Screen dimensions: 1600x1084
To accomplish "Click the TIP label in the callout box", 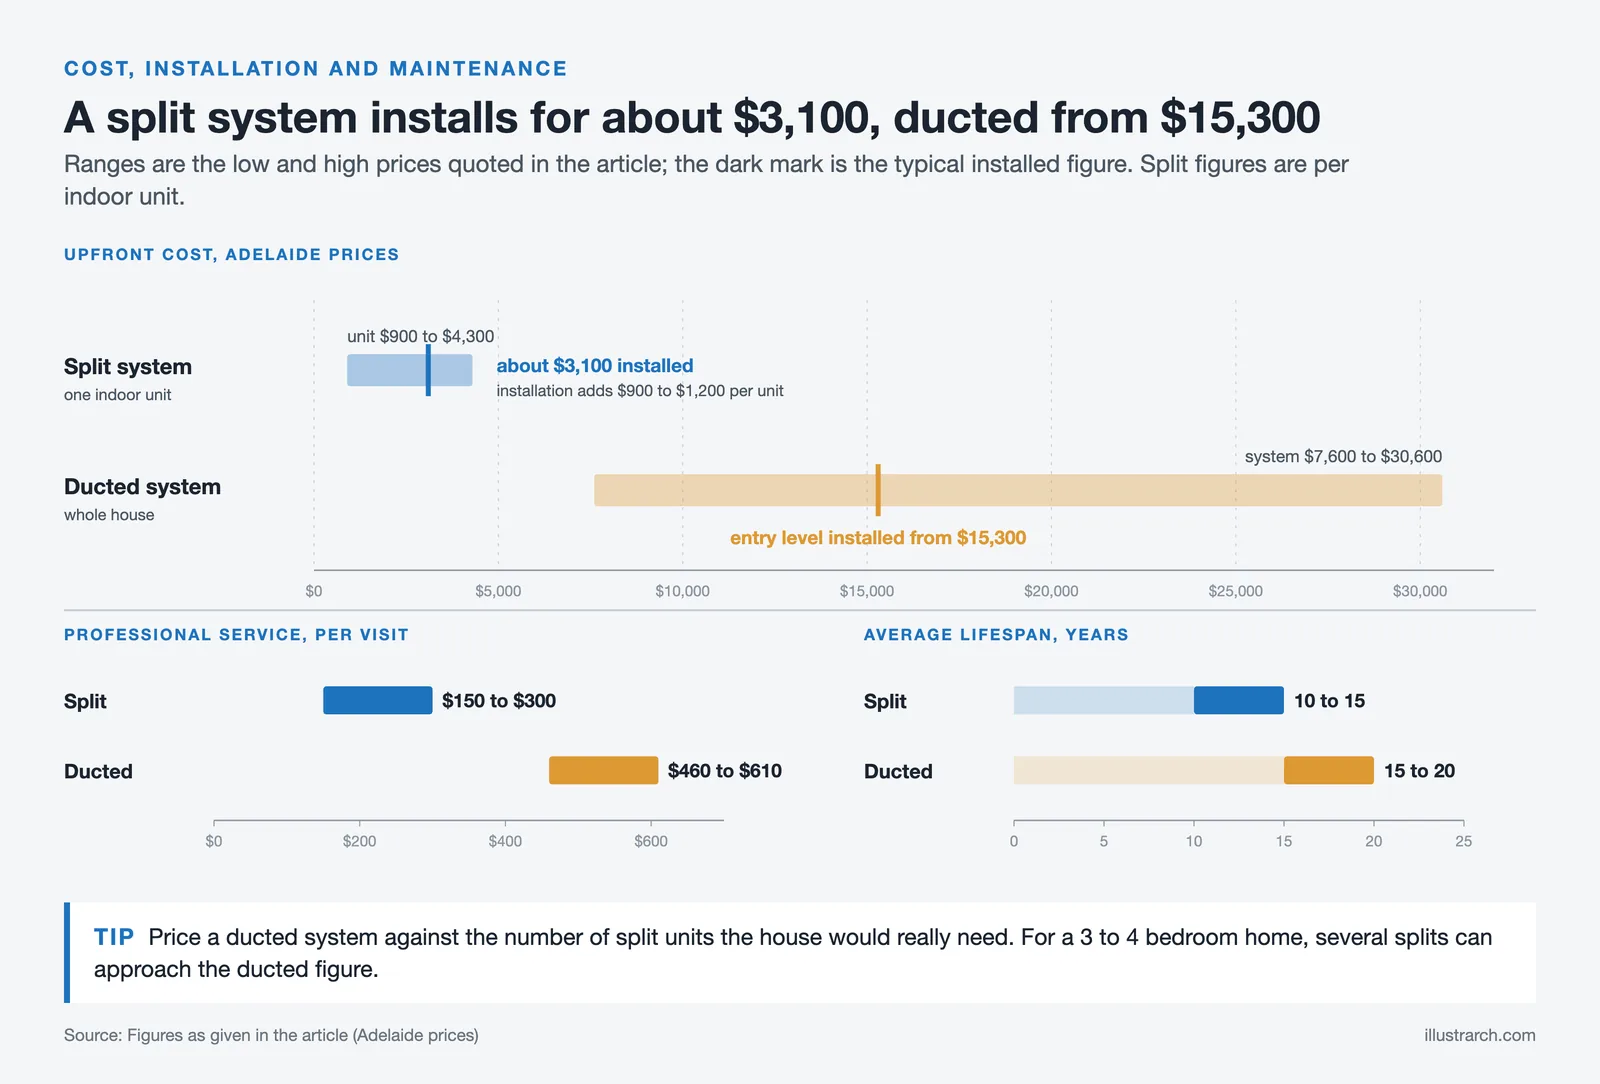I will 114,937.
